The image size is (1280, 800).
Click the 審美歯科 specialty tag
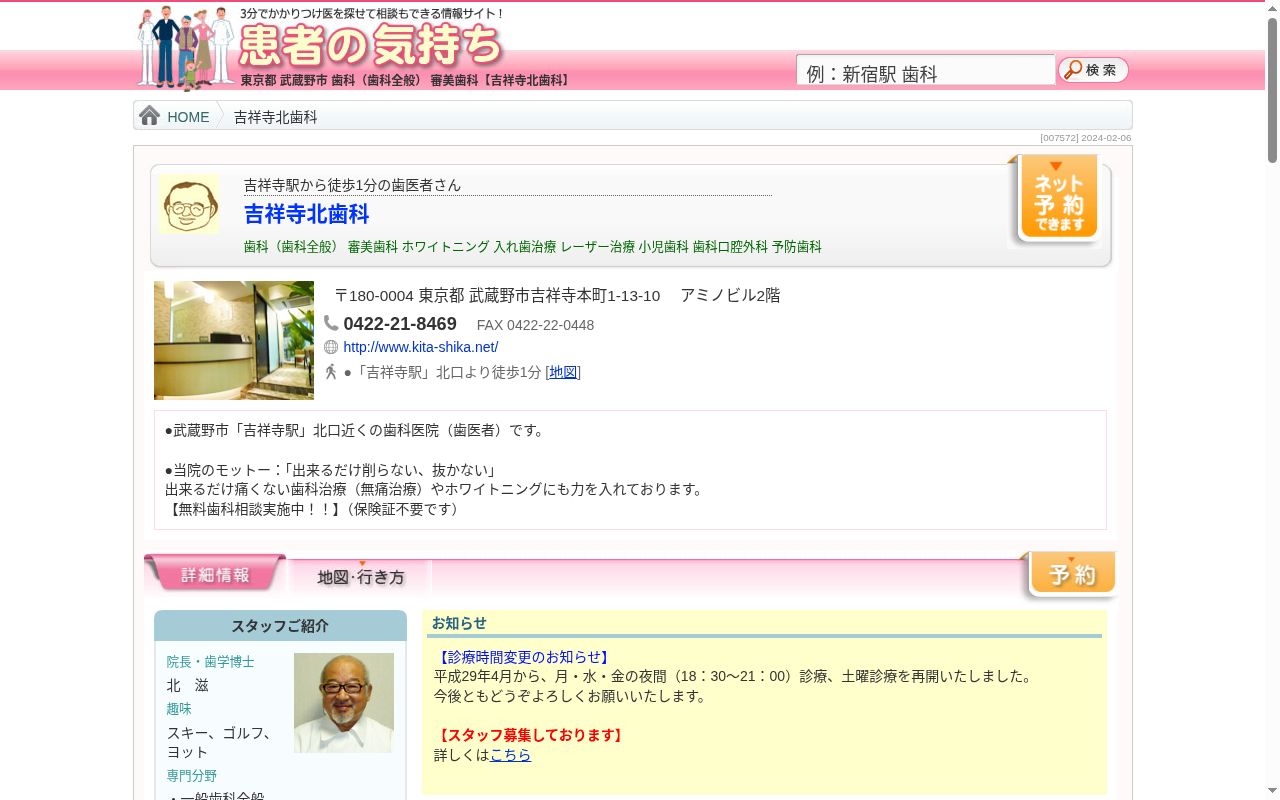coord(373,246)
